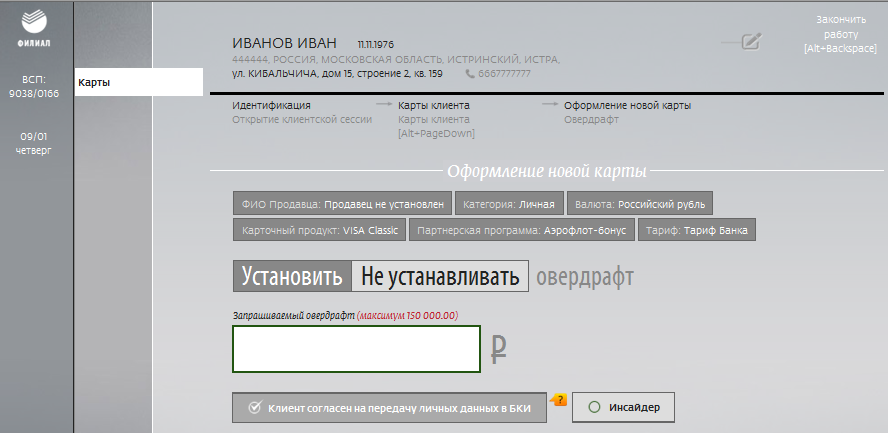
Task: Click address line ул. КИБАЛЬЧИЧА, дом 15
Action: click(x=337, y=74)
